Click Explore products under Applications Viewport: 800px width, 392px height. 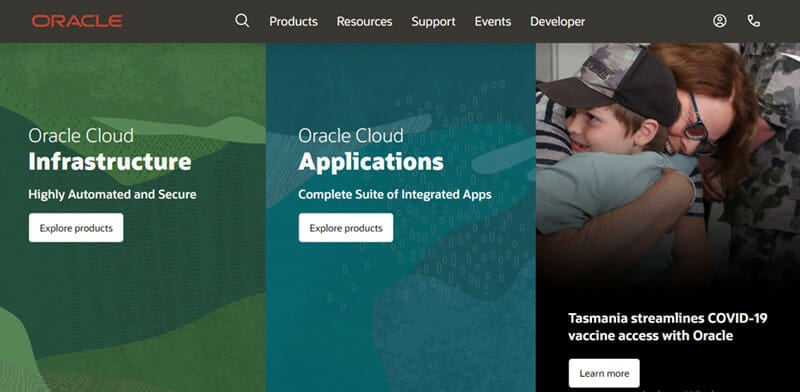point(346,228)
